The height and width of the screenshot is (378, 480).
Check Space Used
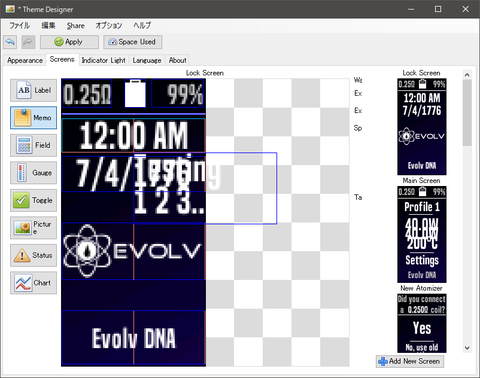pyautogui.click(x=133, y=42)
